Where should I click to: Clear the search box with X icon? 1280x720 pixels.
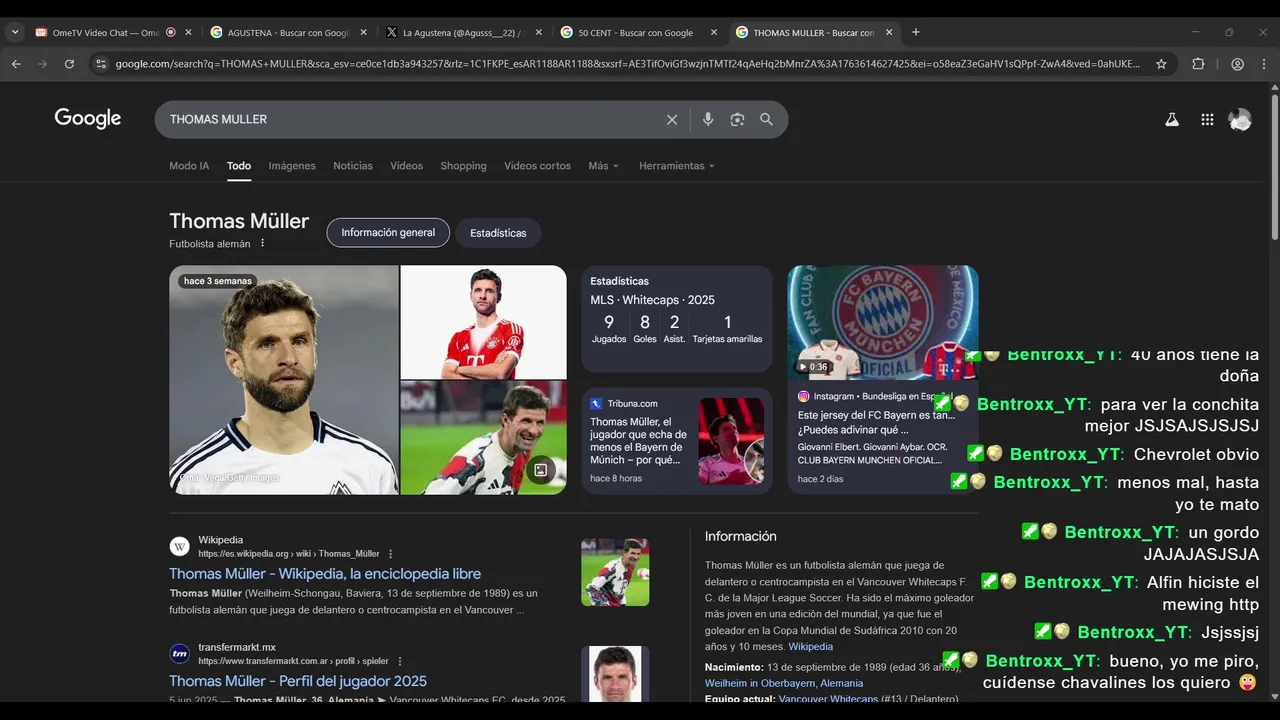pos(672,119)
